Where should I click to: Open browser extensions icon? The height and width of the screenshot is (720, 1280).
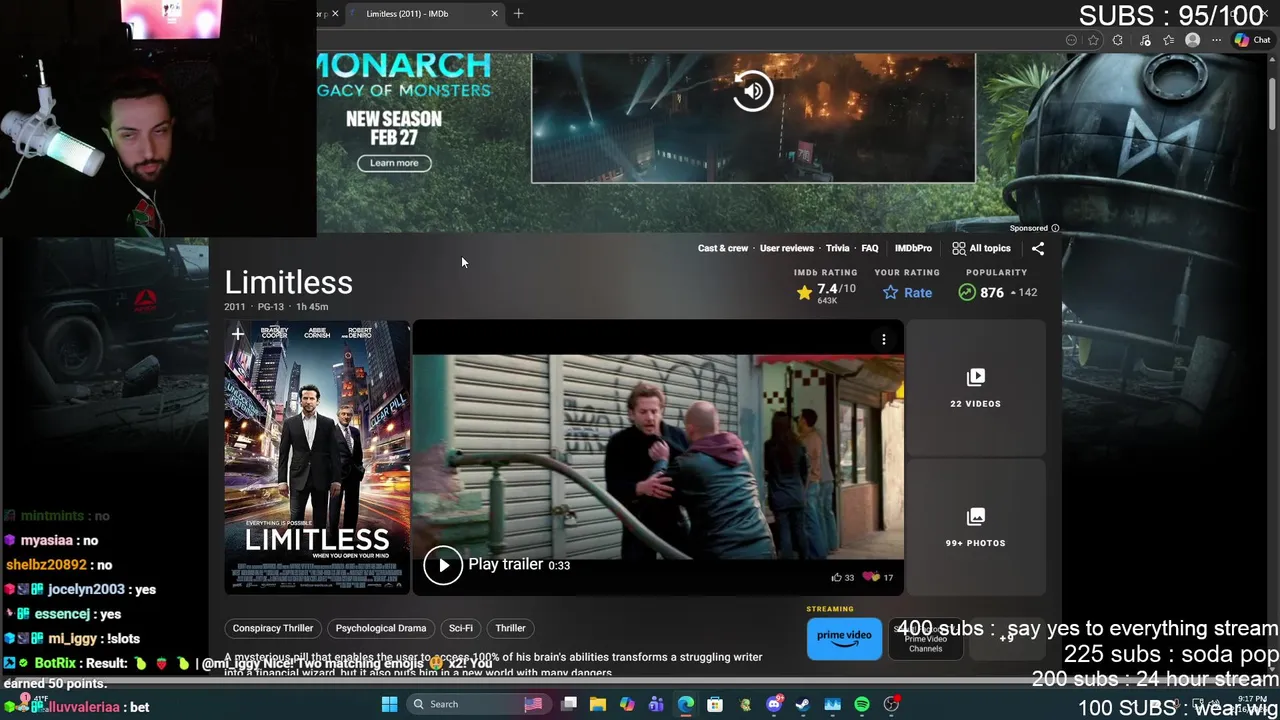coord(1117,40)
